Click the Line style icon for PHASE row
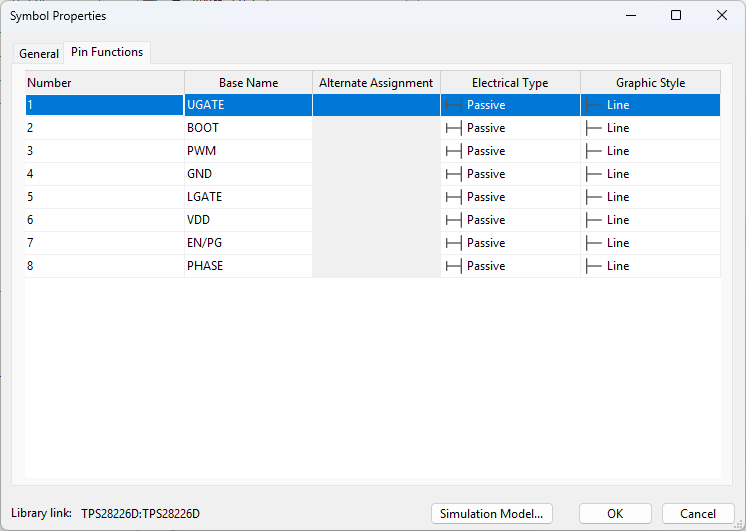Screen dimensions: 746x531 [x=593, y=266]
